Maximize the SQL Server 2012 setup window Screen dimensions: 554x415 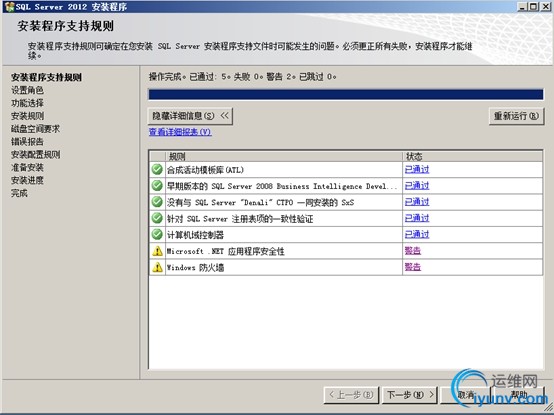534,7
